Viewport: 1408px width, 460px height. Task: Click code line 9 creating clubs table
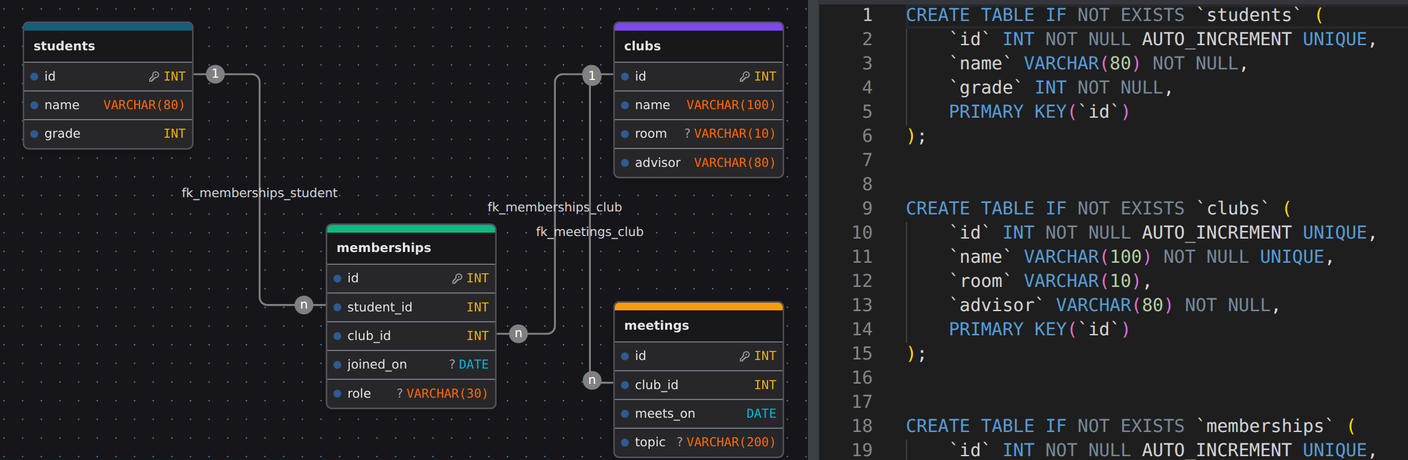point(1099,208)
